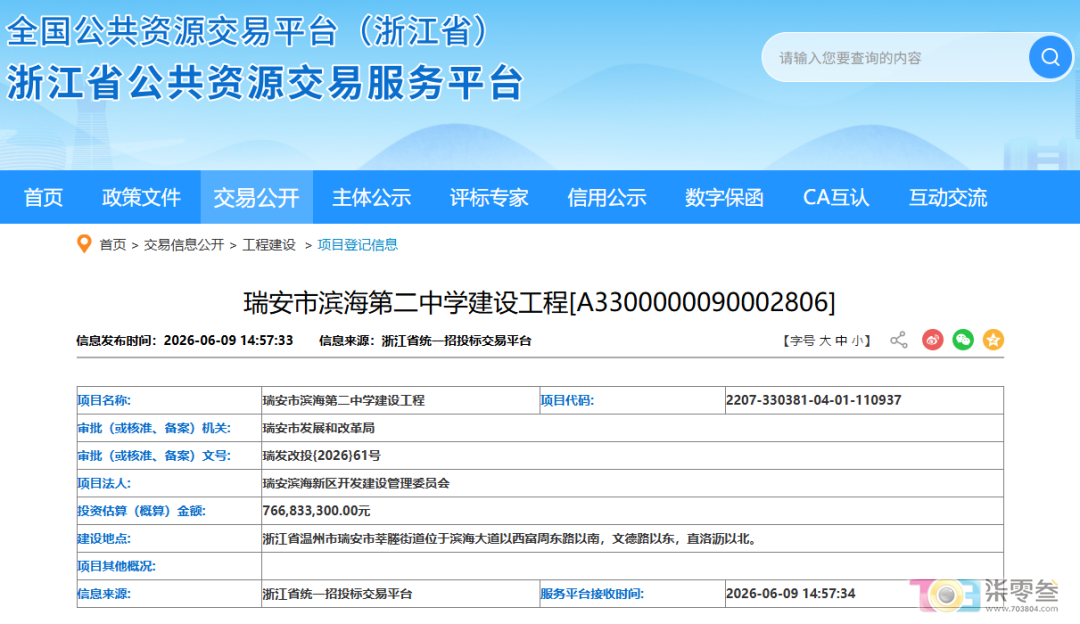The height and width of the screenshot is (624, 1080).
Task: Open the 政策文件 navigation tab
Action: (141, 198)
